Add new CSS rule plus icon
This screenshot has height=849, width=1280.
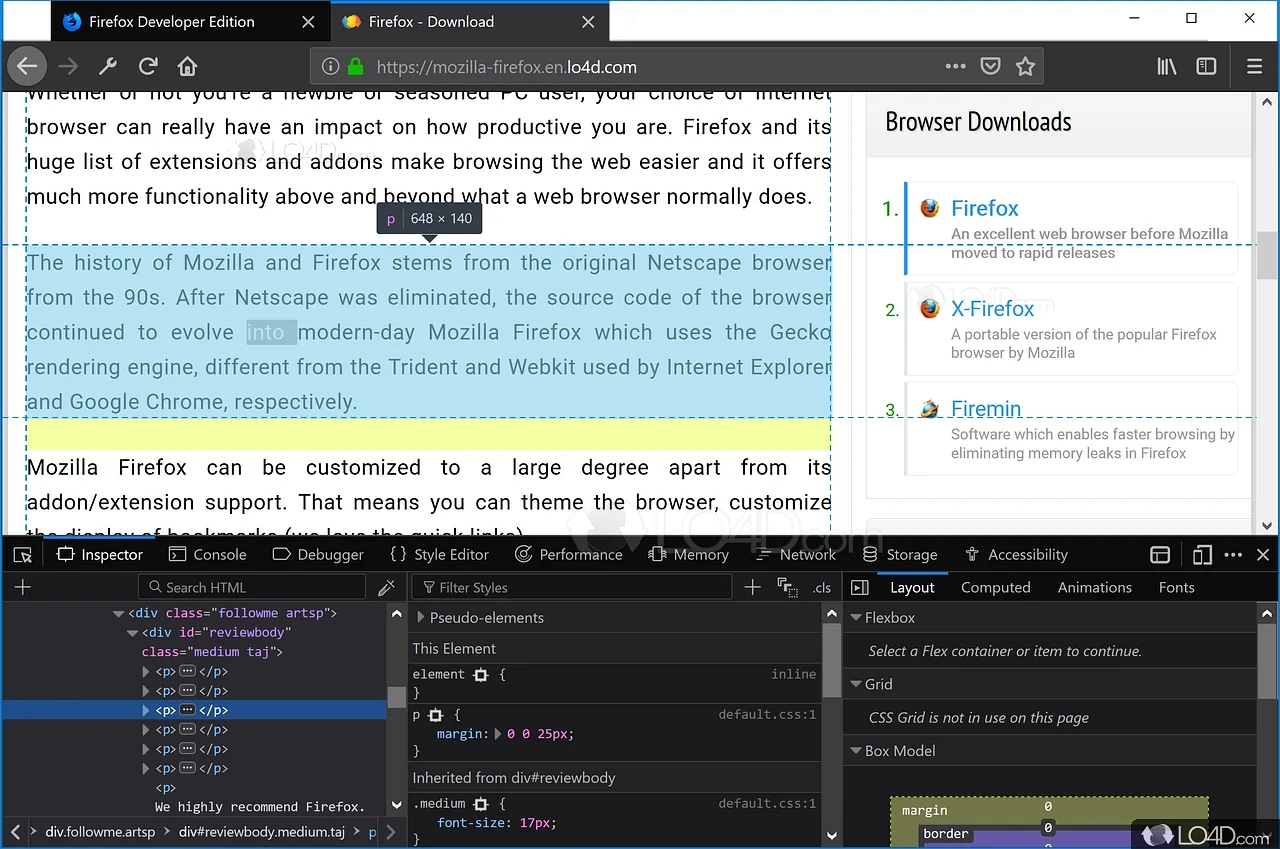click(x=753, y=588)
